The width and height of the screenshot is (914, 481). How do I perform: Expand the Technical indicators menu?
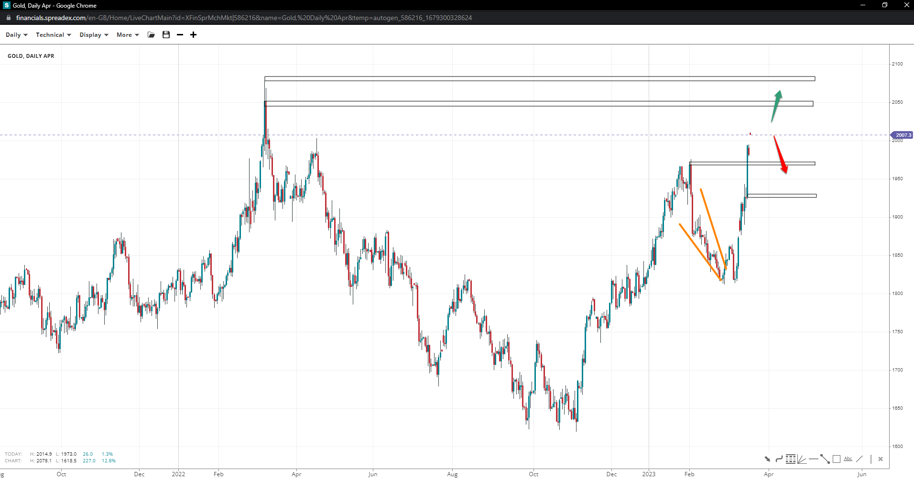[53, 35]
